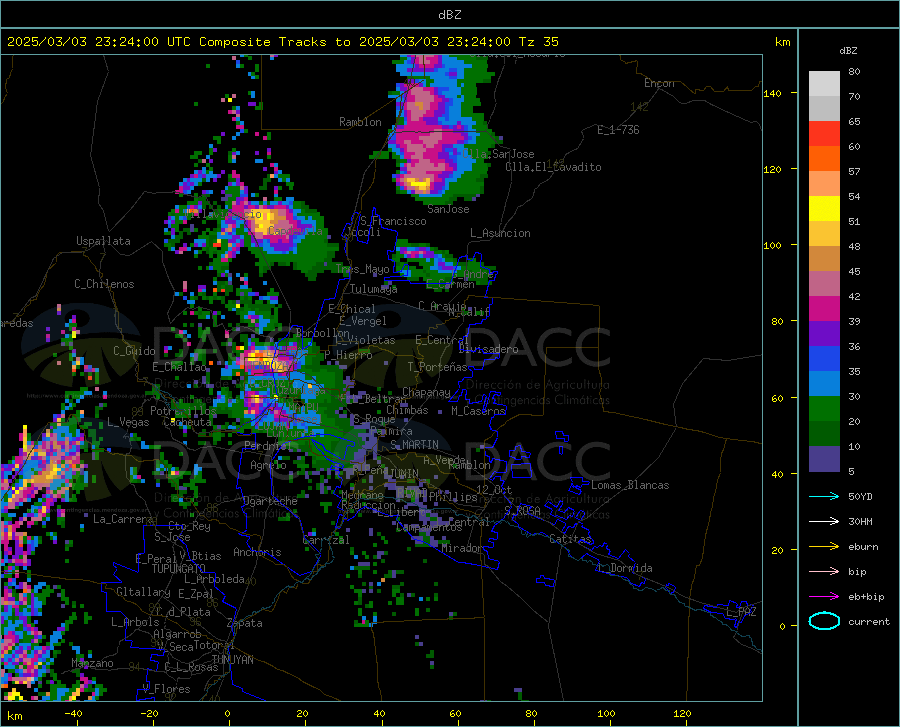Click the Catitas map label

click(571, 539)
